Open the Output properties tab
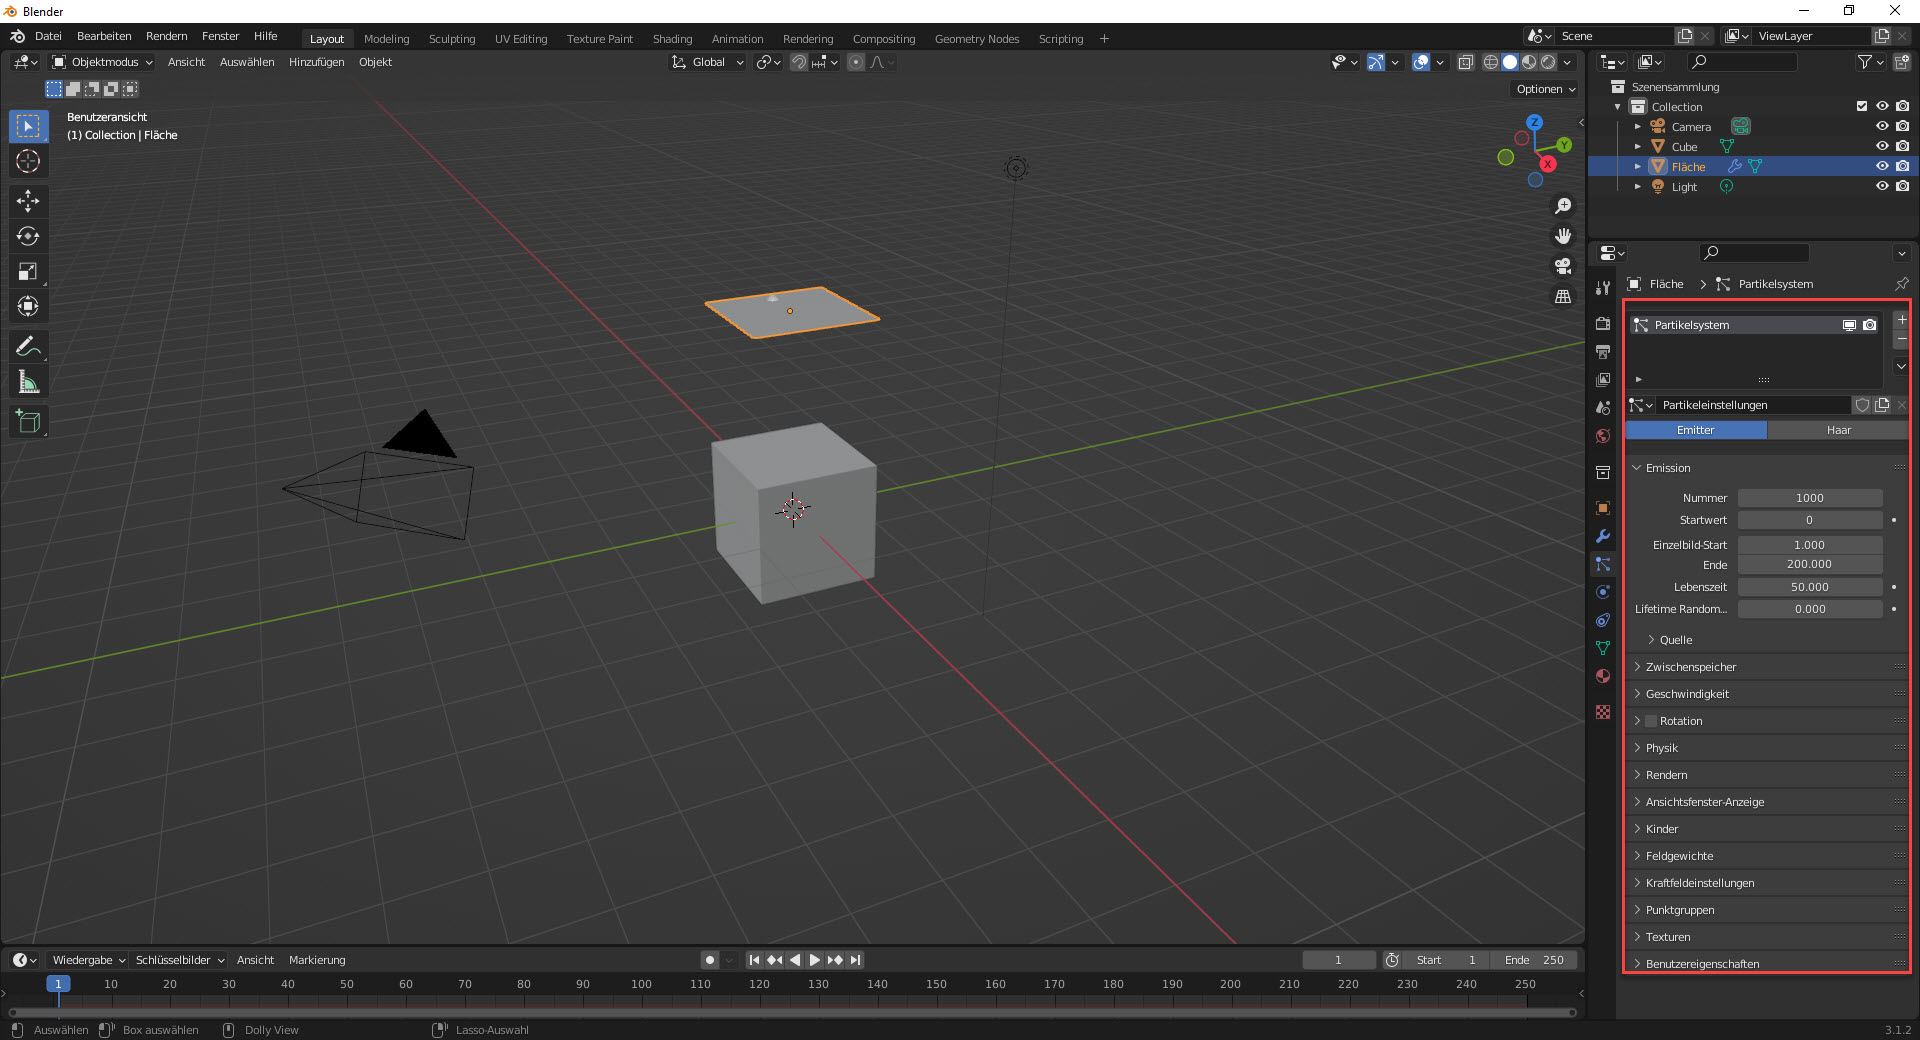The image size is (1920, 1040). [1603, 352]
